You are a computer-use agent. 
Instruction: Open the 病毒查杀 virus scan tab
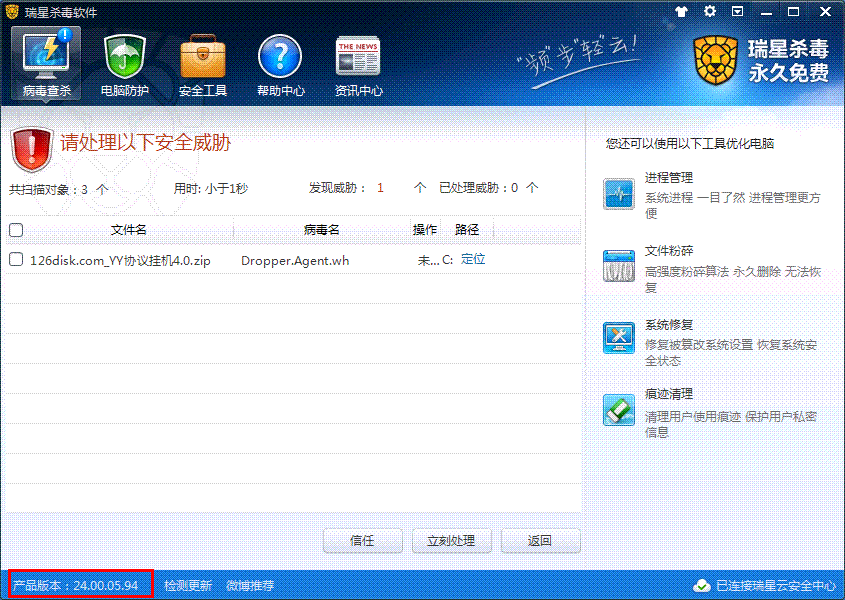click(x=46, y=64)
